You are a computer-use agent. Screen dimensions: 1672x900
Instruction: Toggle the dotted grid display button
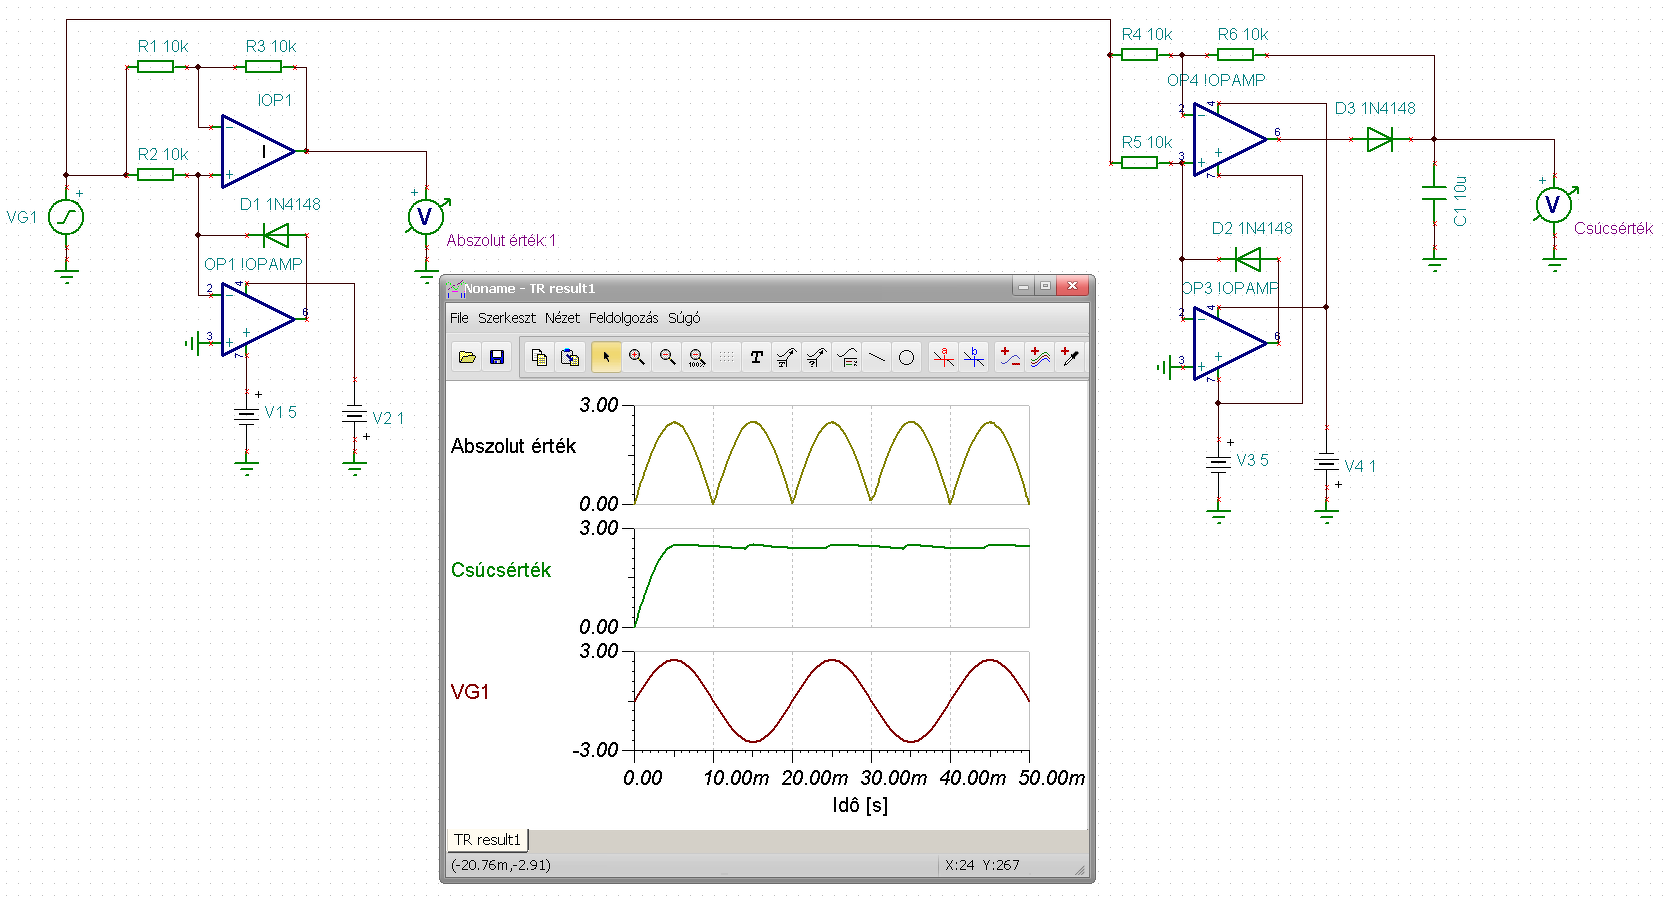pos(726,357)
